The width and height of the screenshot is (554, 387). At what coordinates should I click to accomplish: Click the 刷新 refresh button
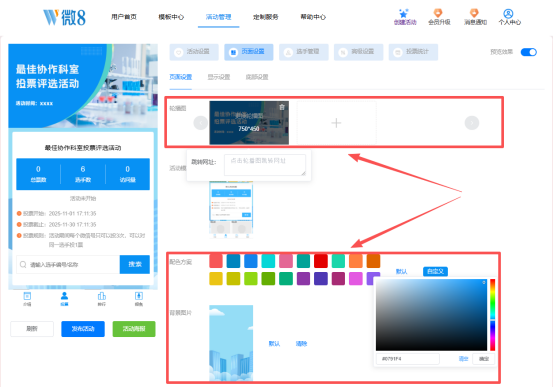[x=32, y=329]
